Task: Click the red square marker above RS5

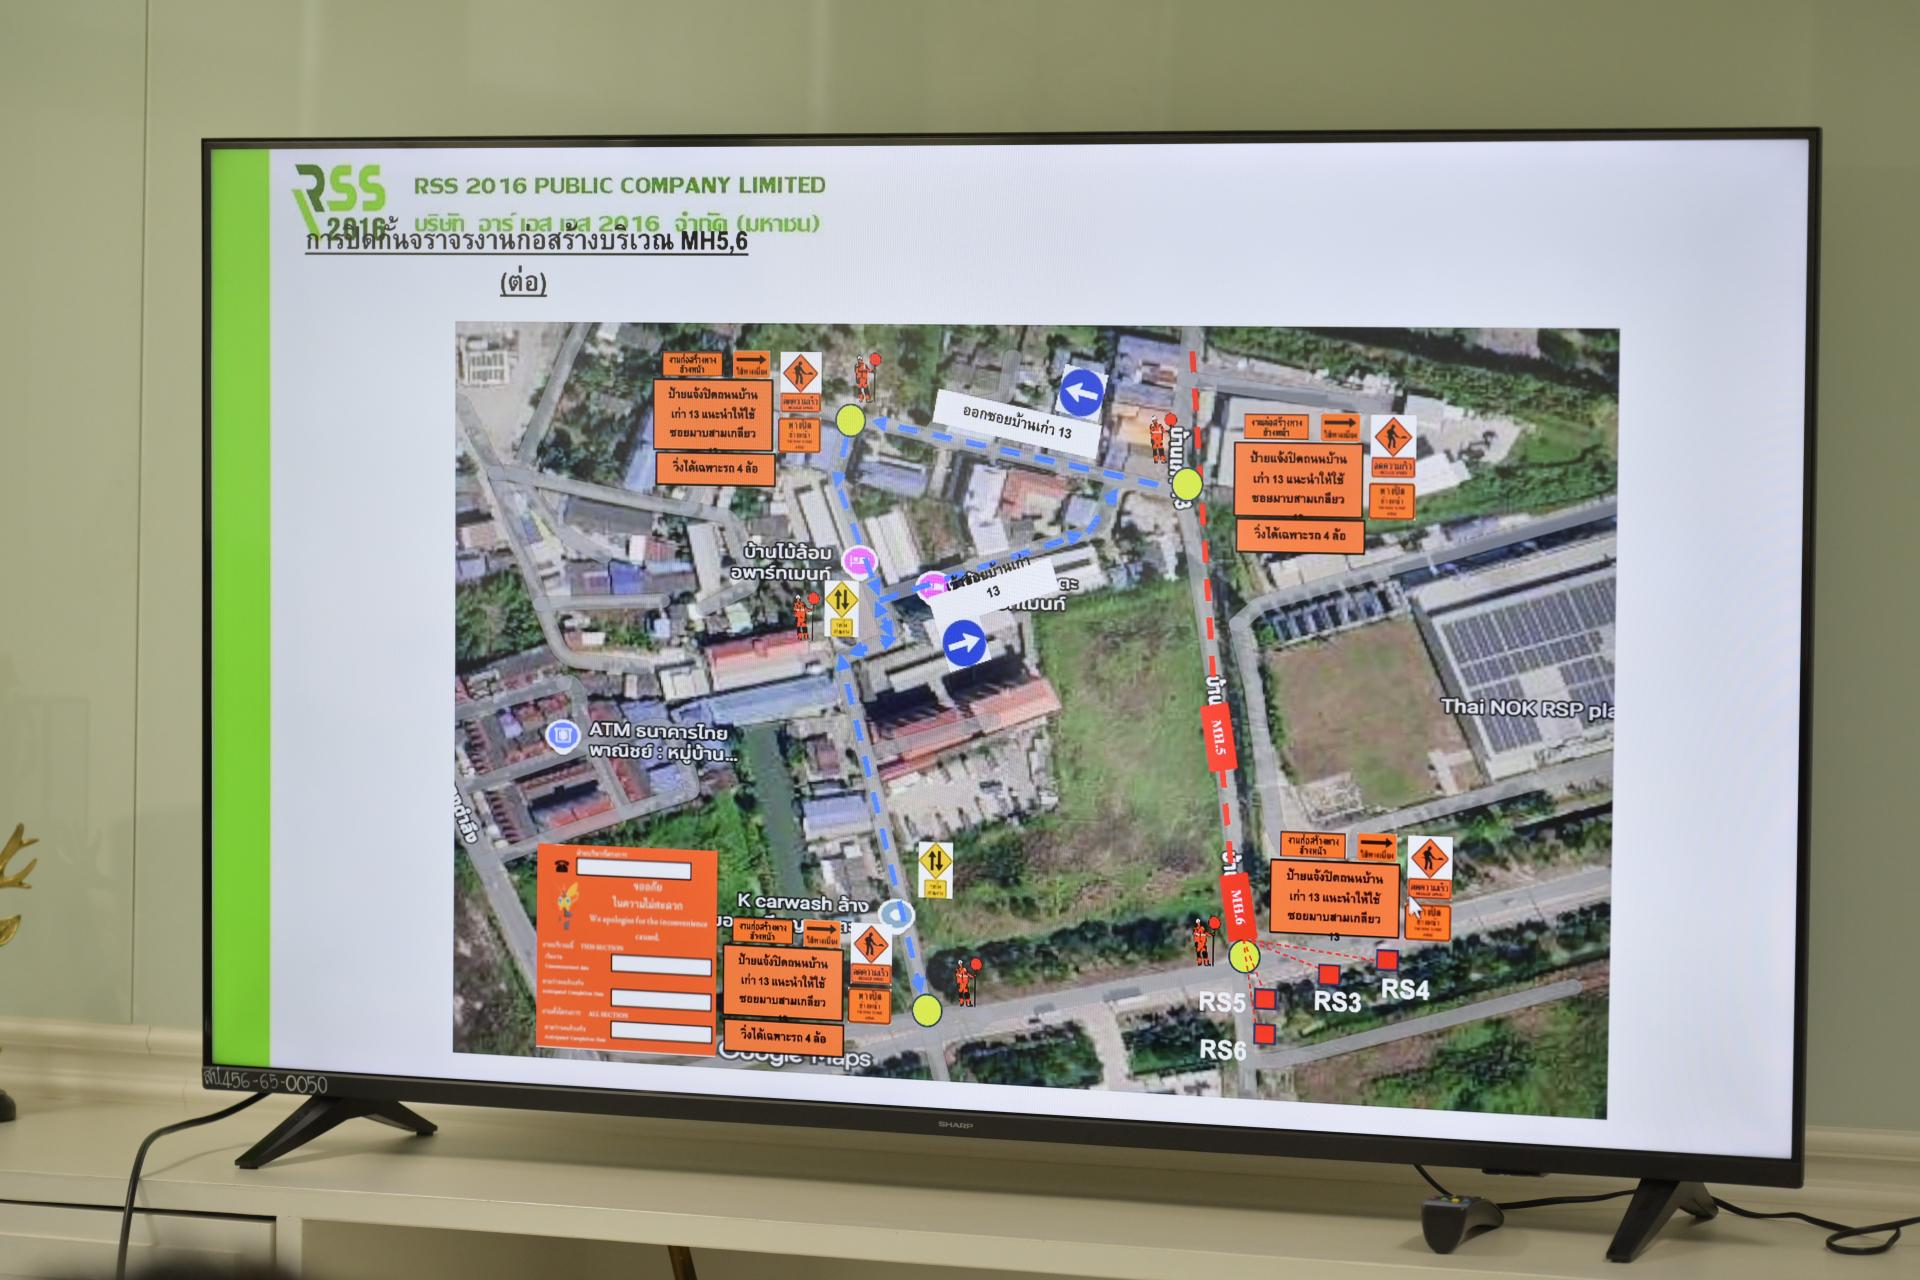Action: point(1266,998)
